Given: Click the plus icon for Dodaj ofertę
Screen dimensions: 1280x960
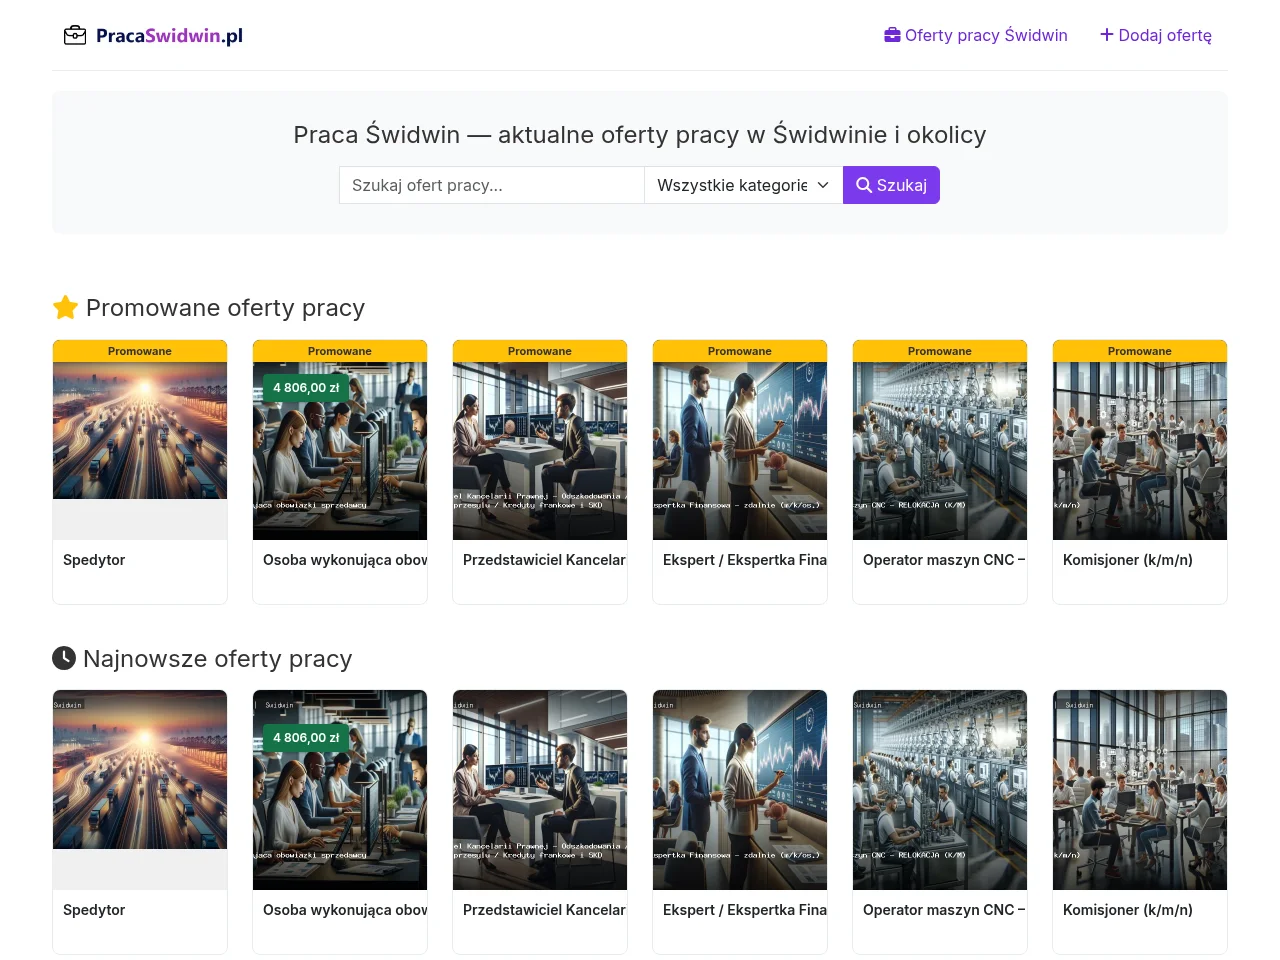Looking at the screenshot, I should click(x=1107, y=35).
